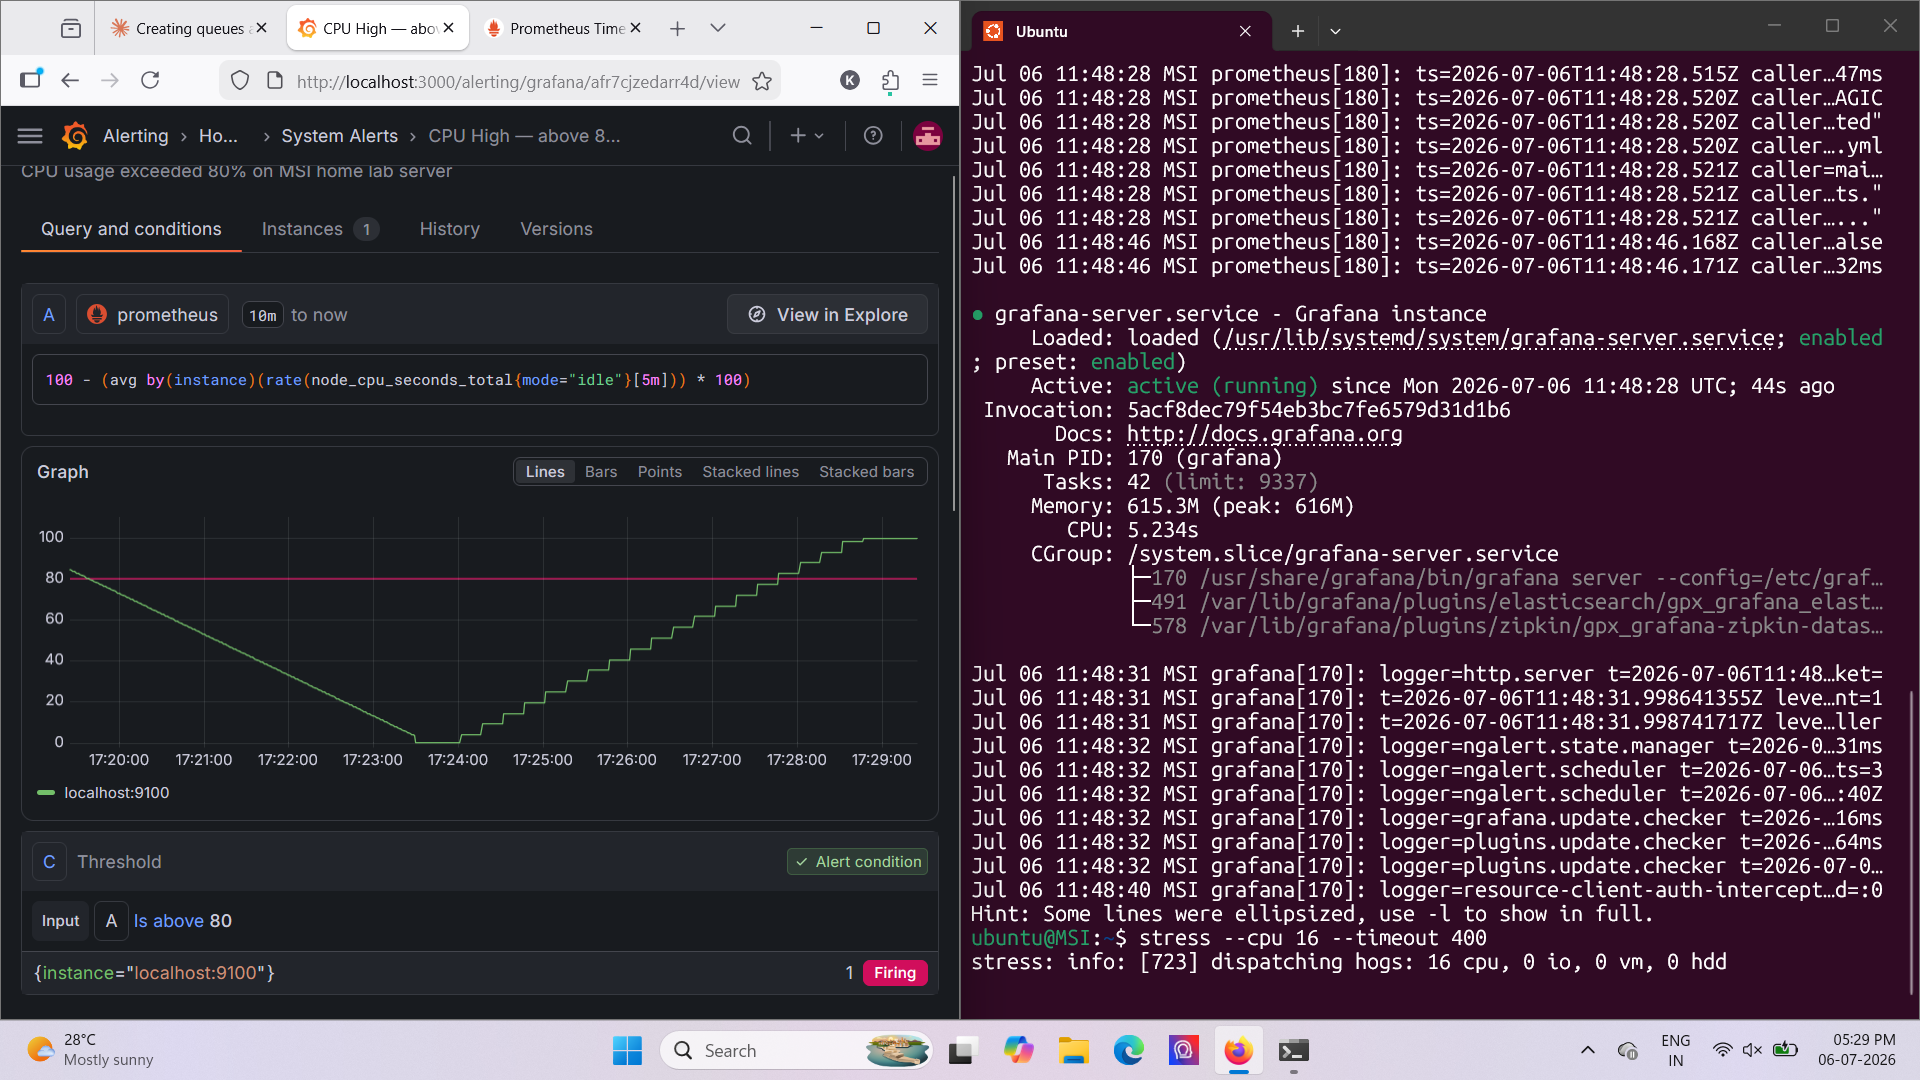Click the Grafana search magnifier icon

741,136
